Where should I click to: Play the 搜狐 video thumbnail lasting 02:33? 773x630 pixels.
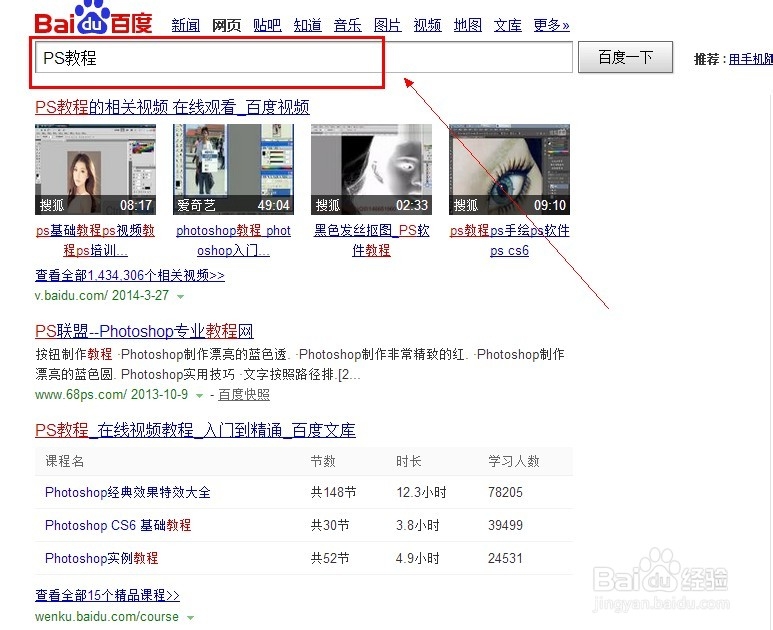[371, 169]
